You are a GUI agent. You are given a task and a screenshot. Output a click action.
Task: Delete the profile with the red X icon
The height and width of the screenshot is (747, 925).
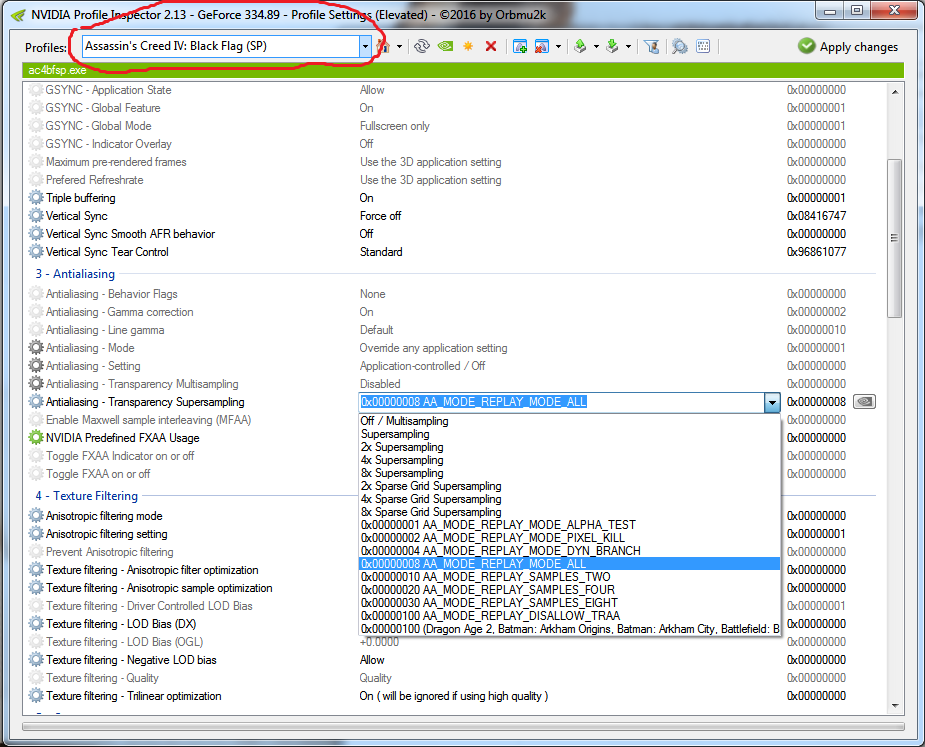[491, 46]
